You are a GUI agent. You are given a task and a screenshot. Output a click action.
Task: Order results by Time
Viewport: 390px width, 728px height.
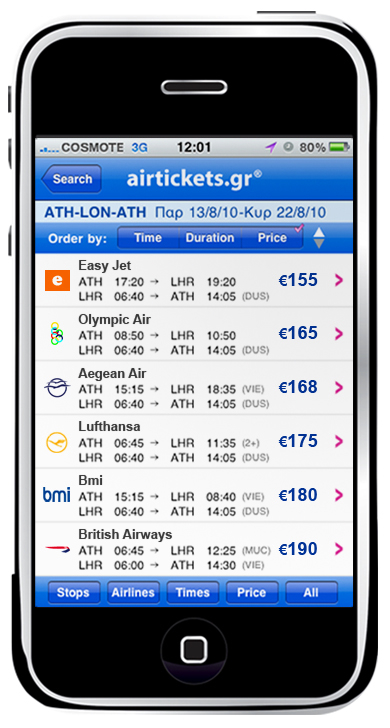point(148,238)
